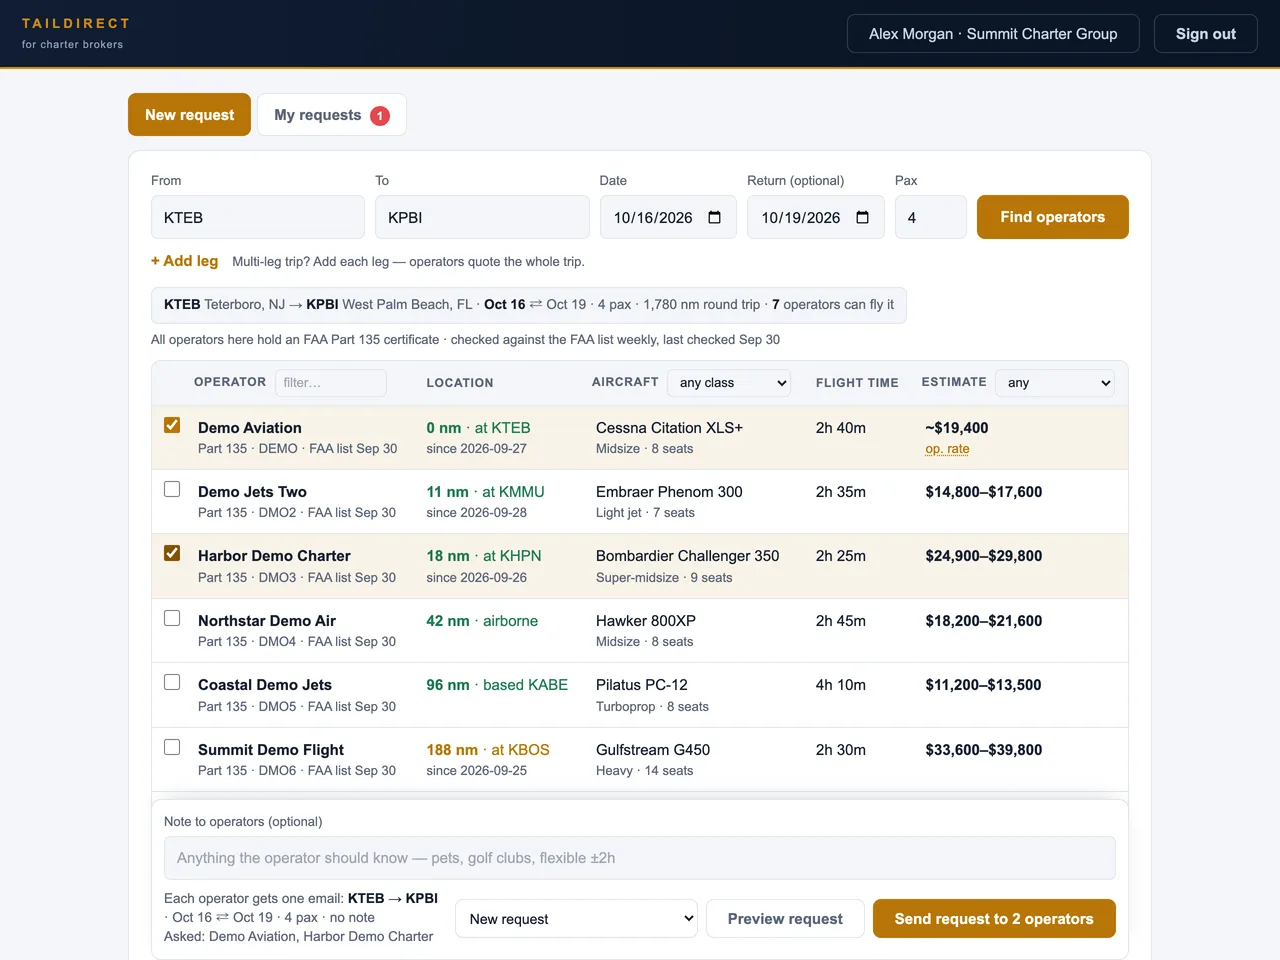This screenshot has width=1280, height=960.
Task: Expand the 'New request' type dropdown
Action: coord(577,919)
